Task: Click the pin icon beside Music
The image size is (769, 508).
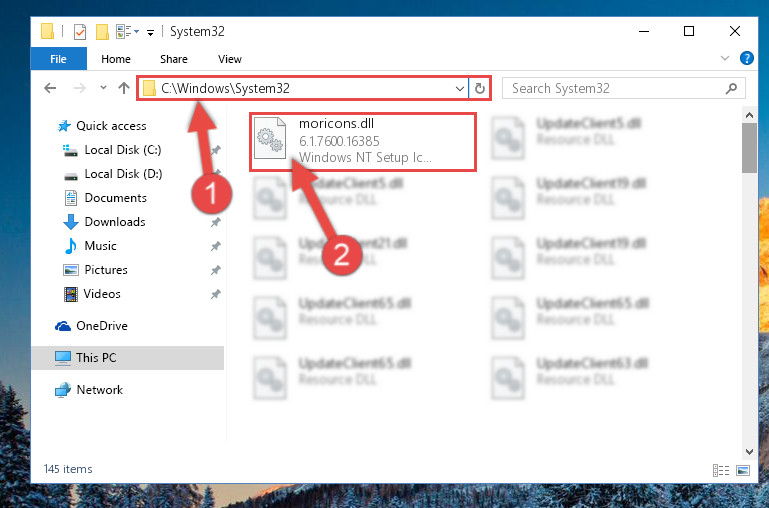Action: [x=215, y=246]
